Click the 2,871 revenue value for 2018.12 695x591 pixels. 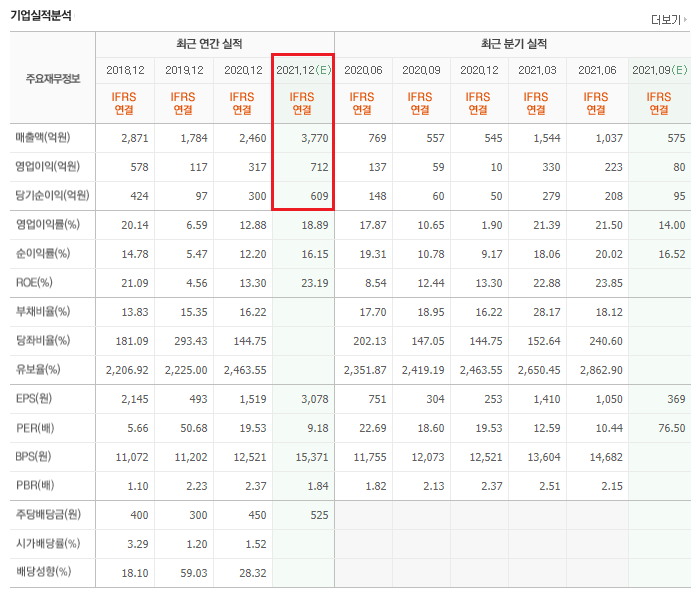click(x=135, y=138)
